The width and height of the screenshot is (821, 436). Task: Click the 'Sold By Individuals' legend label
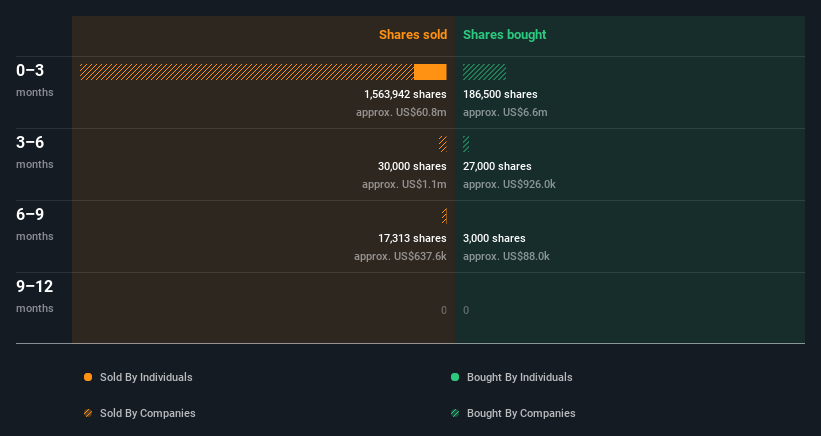pos(146,377)
